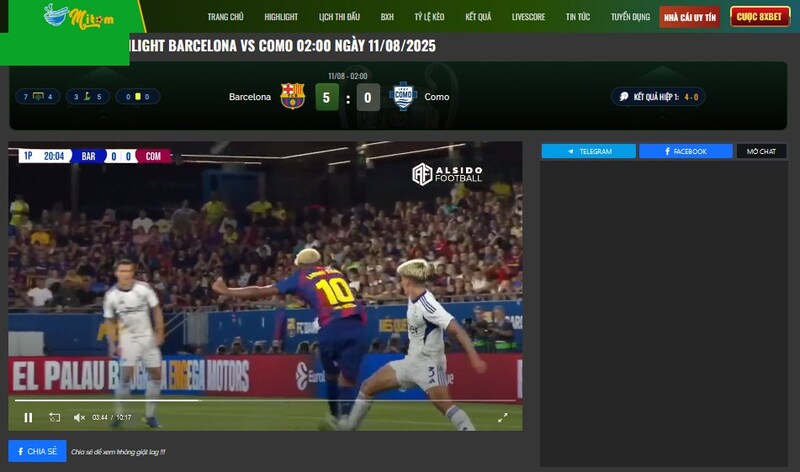This screenshot has height=472, width=800.
Task: Click the NHÀ CÁI UY TÍN button
Action: [689, 17]
